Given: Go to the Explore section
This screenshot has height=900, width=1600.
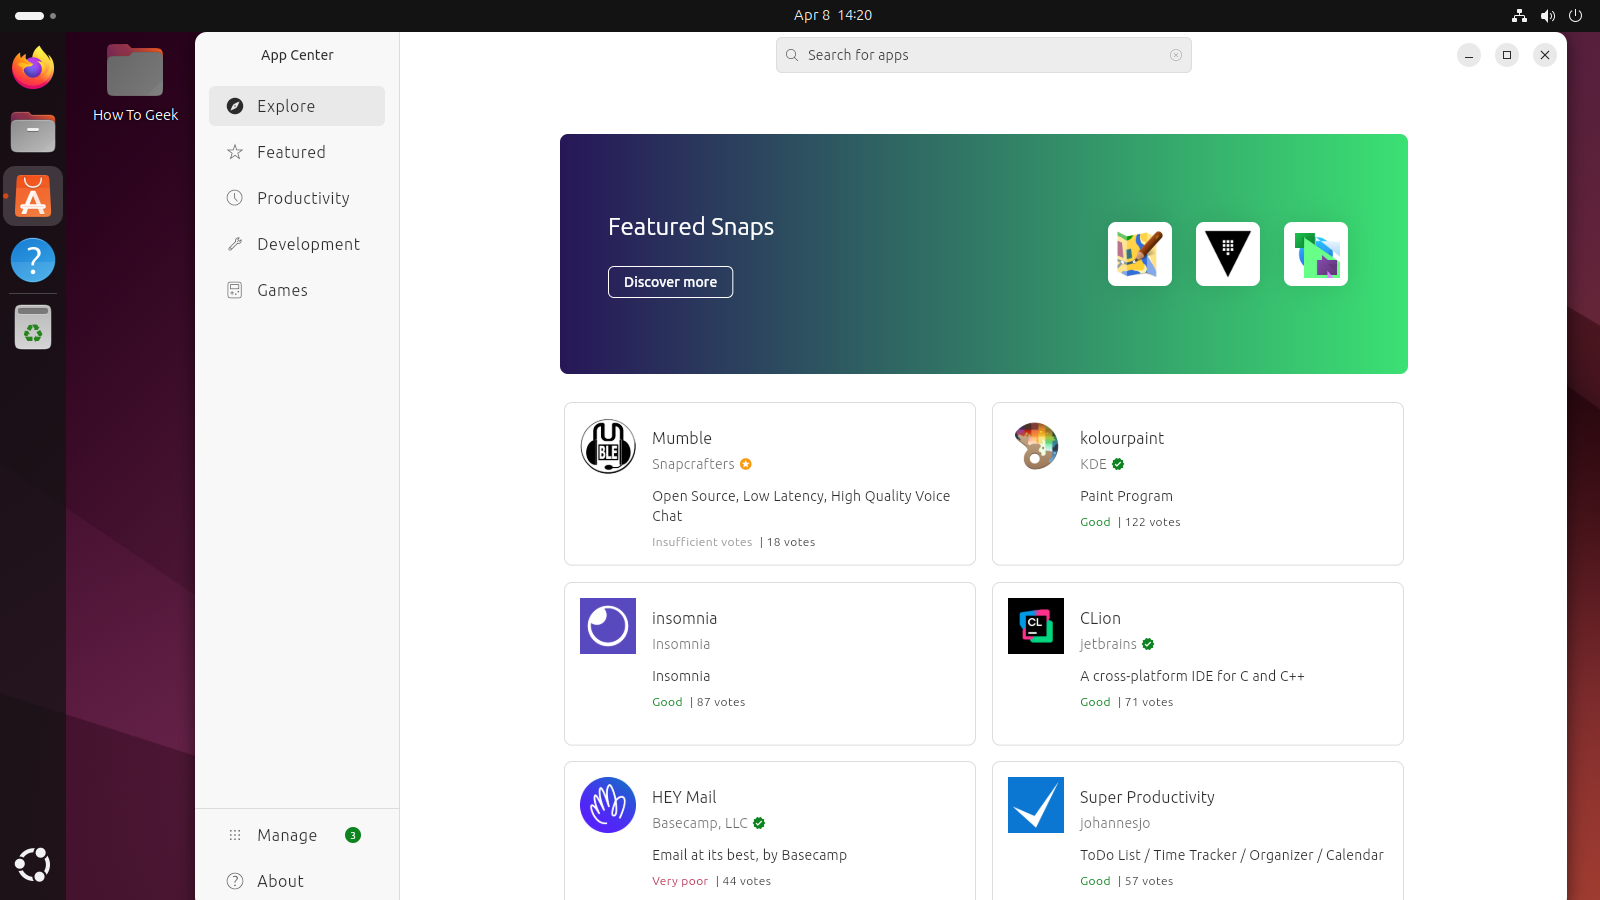Looking at the screenshot, I should 297,106.
